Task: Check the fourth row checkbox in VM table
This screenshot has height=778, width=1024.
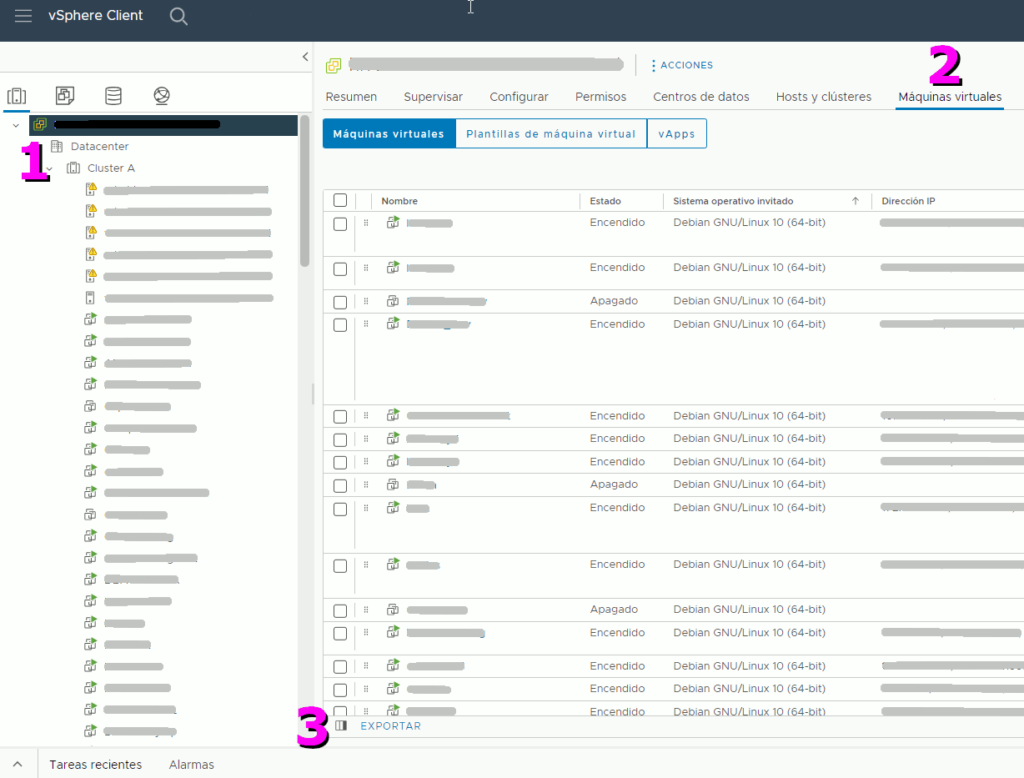Action: click(340, 325)
